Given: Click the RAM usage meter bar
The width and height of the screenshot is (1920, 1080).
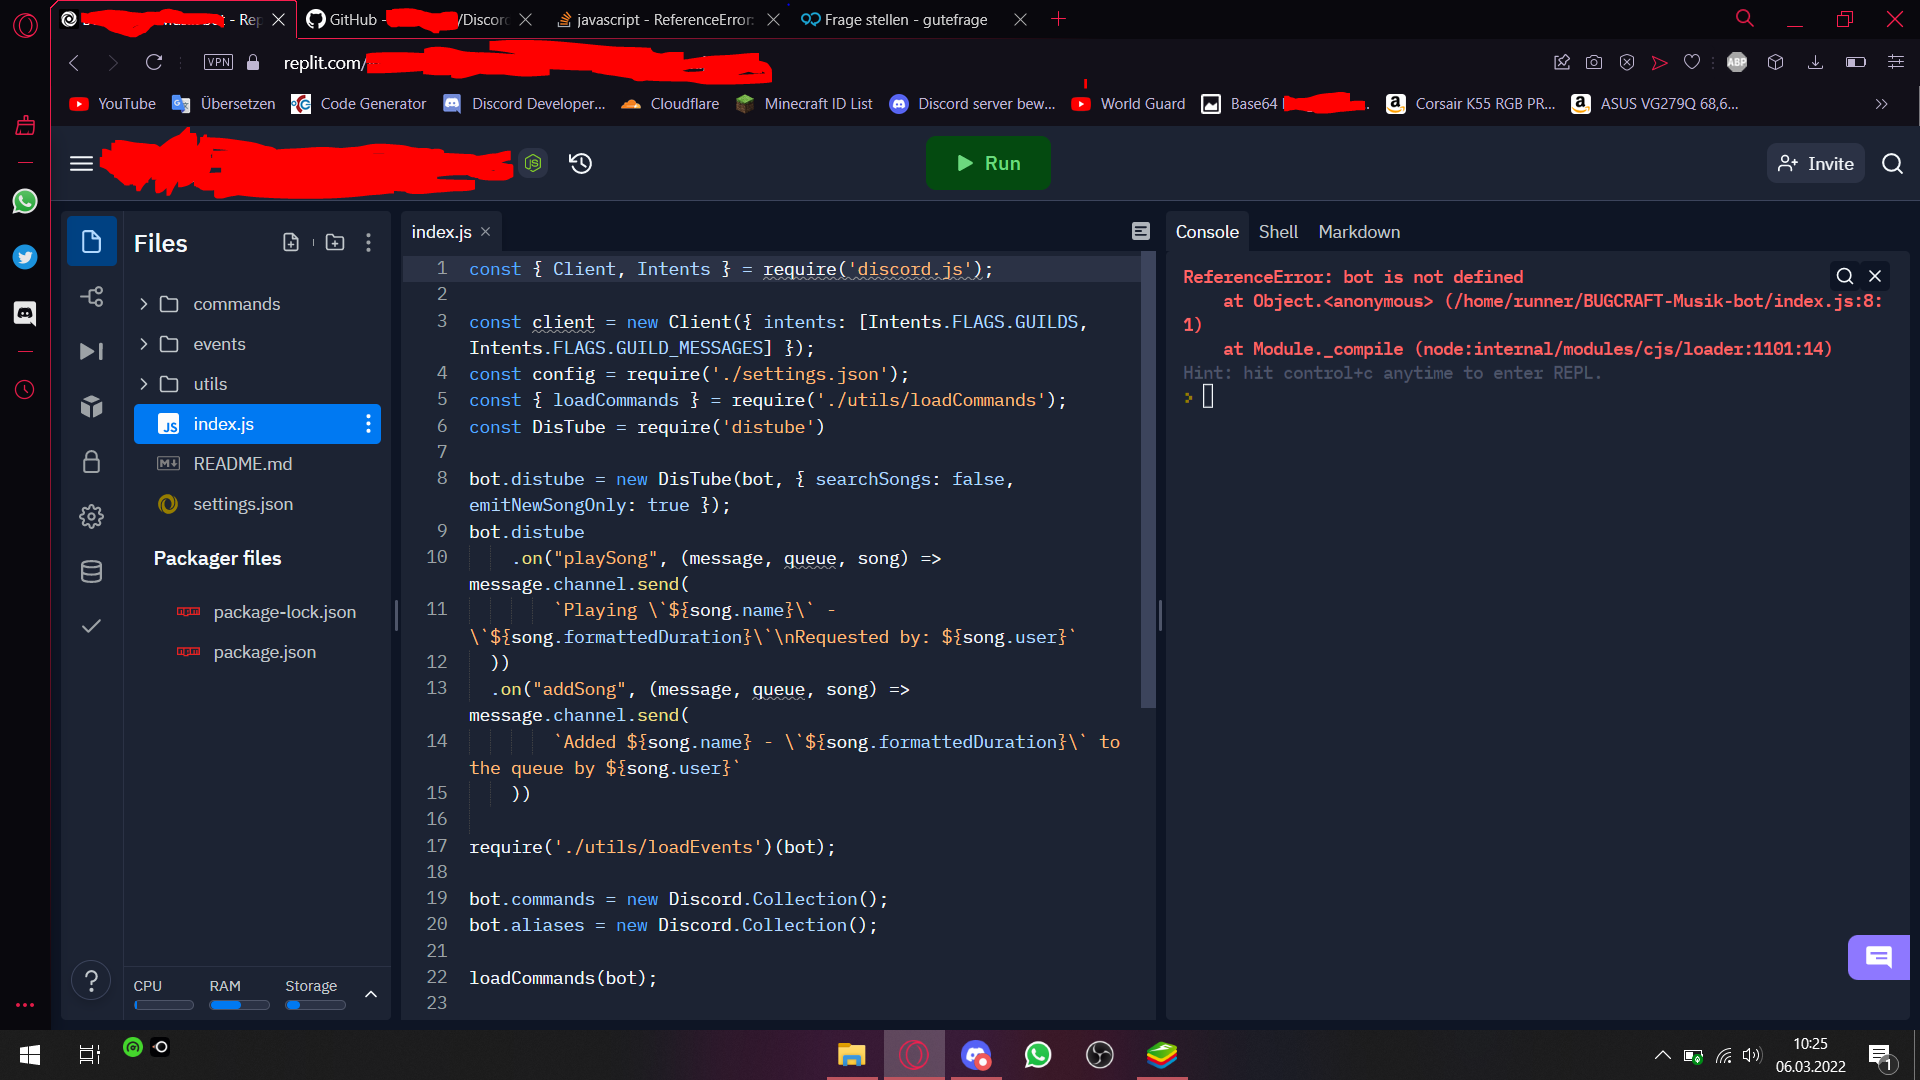Looking at the screenshot, I should (x=239, y=1005).
